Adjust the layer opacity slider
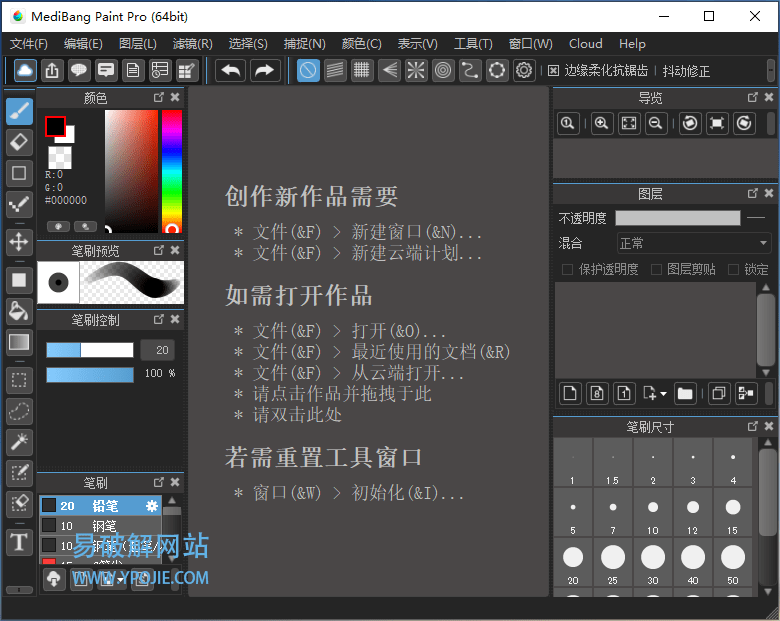The width and height of the screenshot is (780, 621). click(678, 217)
